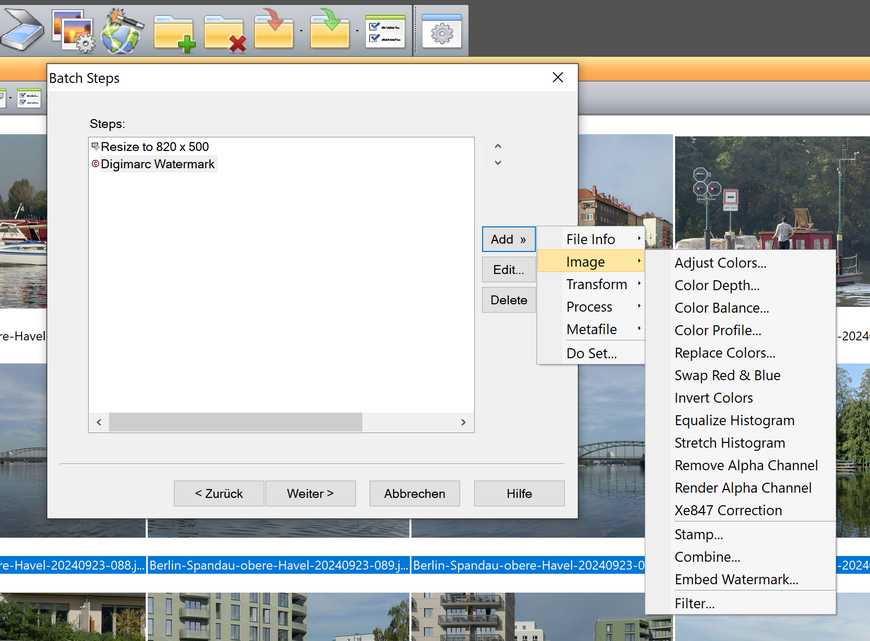Expand the File Info submenu
The image size is (870, 641).
591,239
